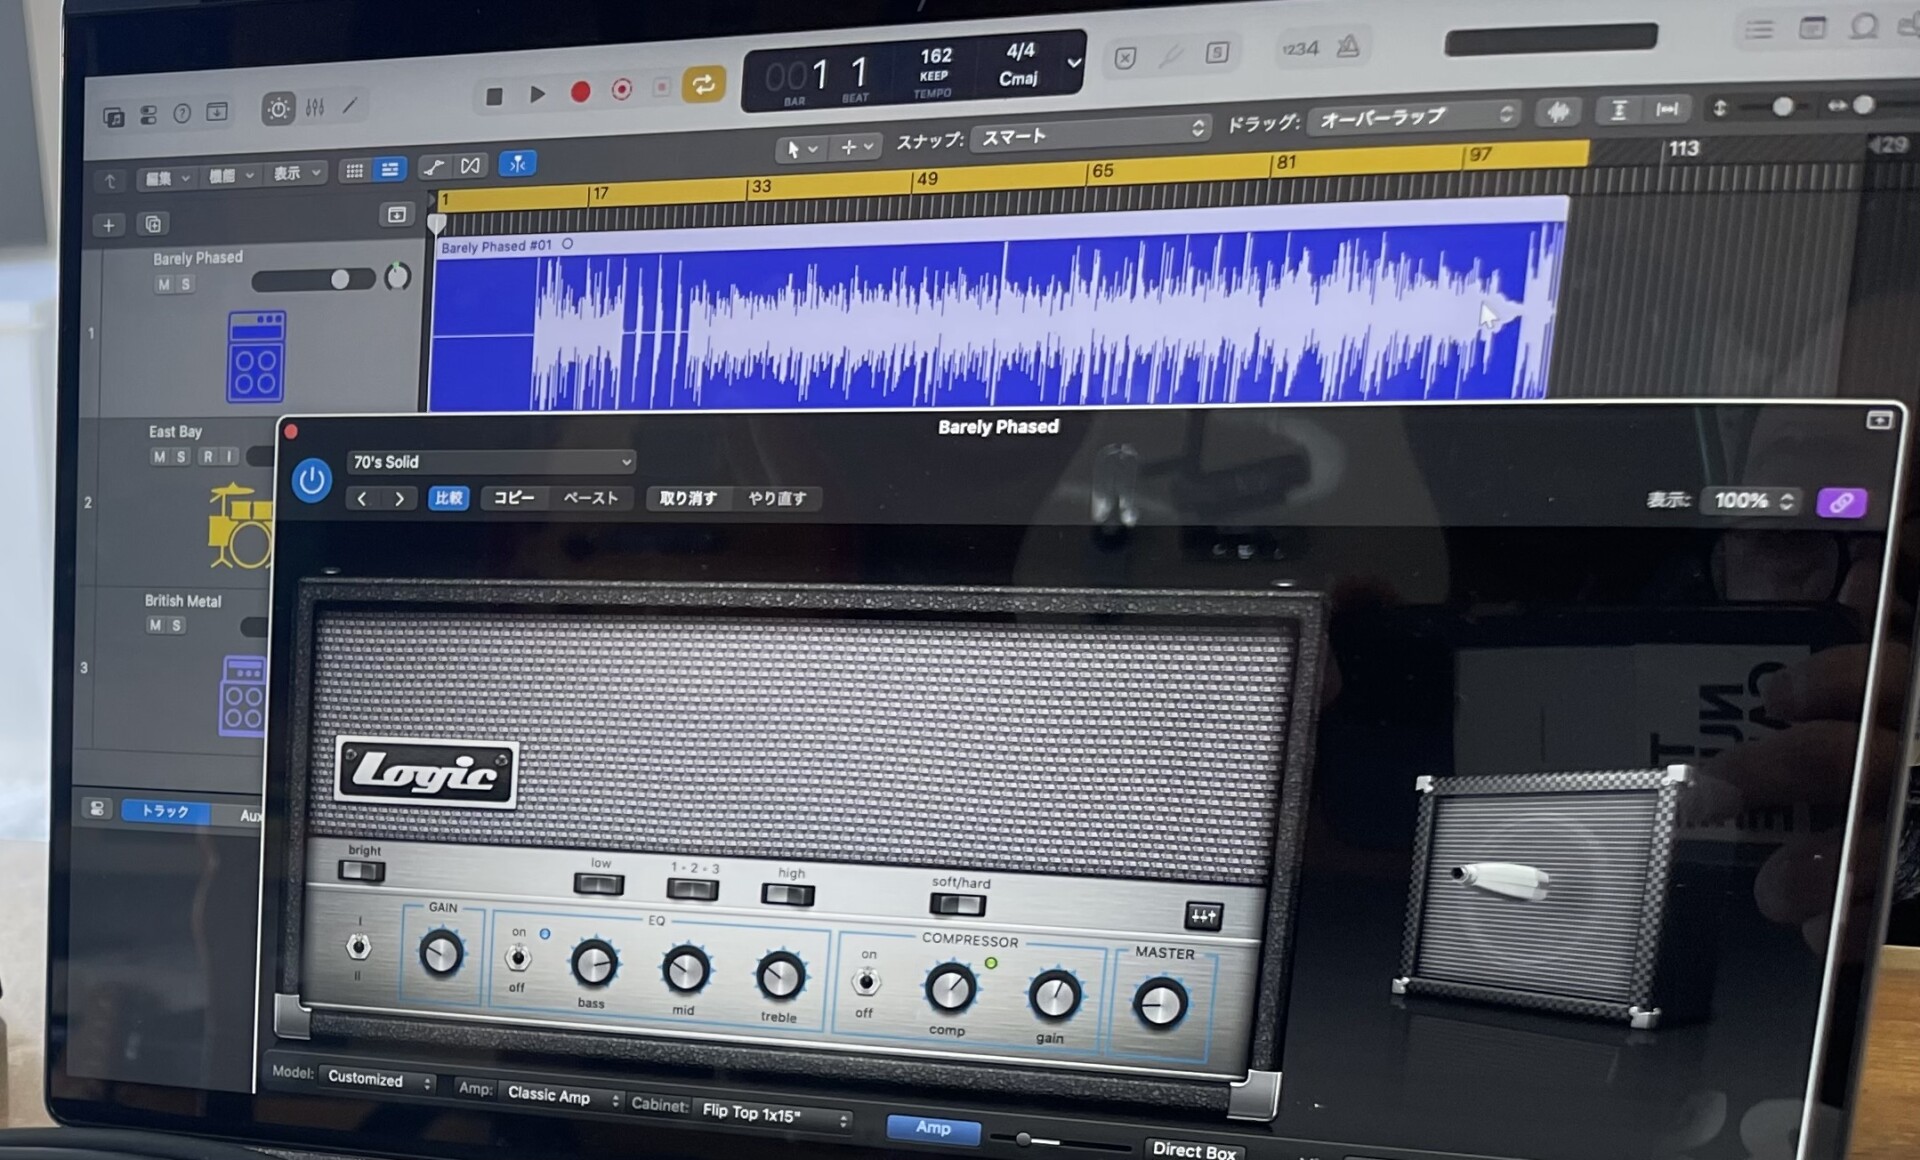Toggle the plugin power button

312,481
